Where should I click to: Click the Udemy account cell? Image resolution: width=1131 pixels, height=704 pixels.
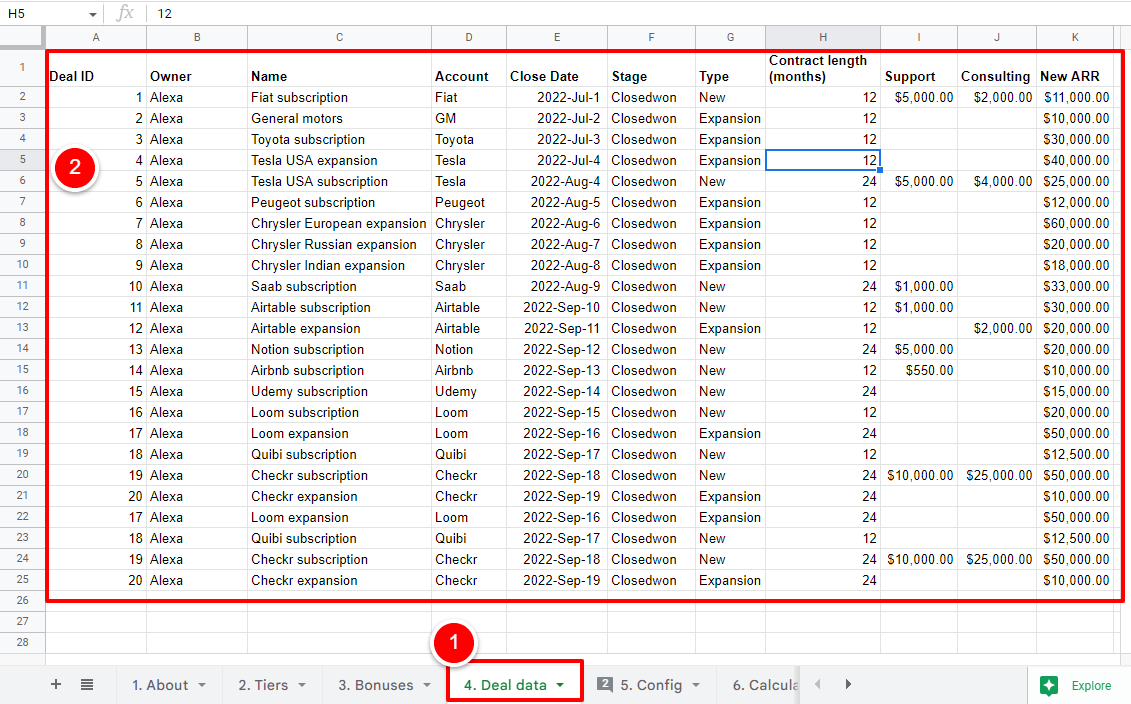469,392
